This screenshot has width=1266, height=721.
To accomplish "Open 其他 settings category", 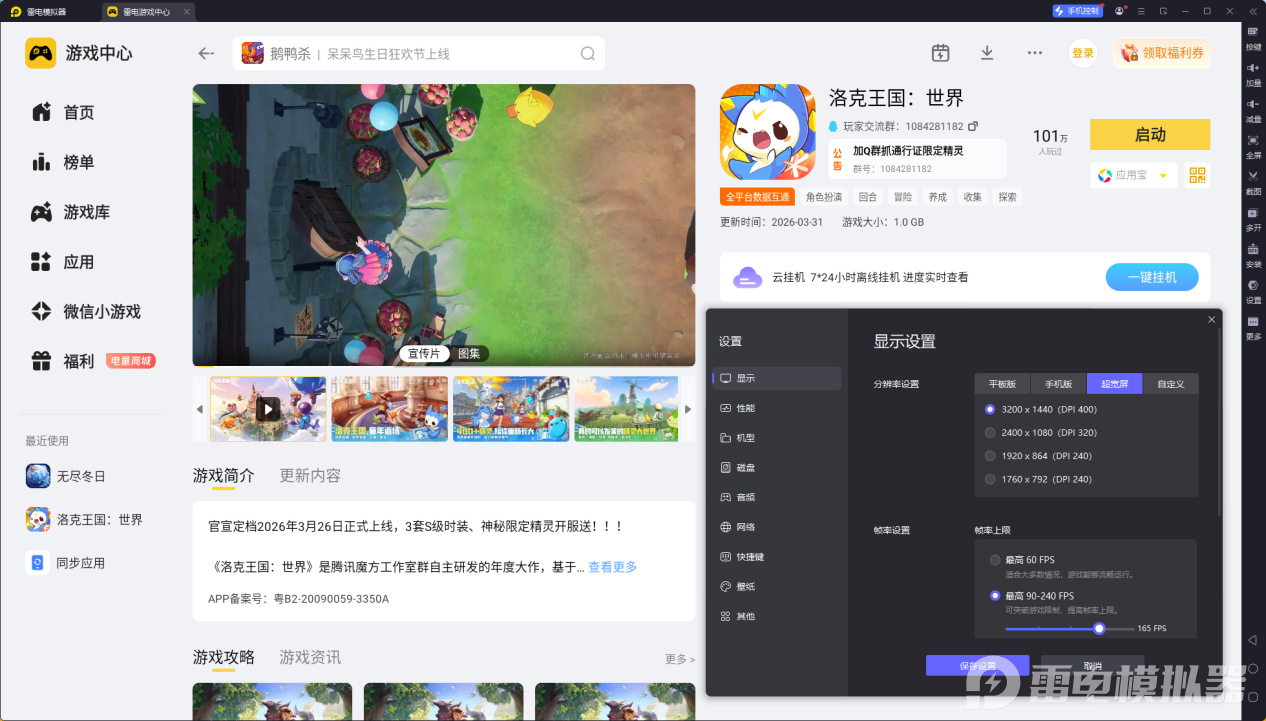I will click(777, 616).
